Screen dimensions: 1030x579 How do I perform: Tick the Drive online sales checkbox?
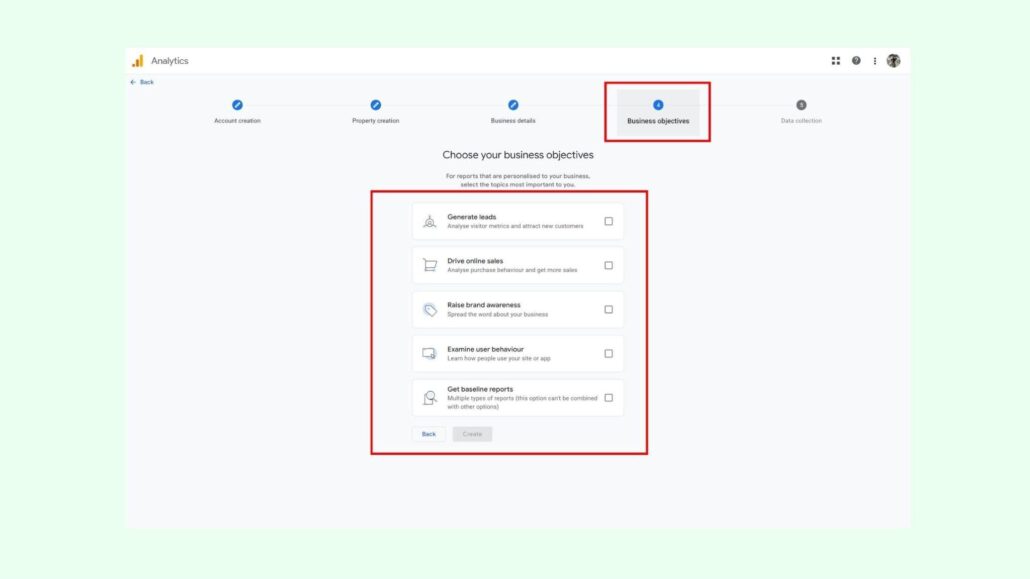point(608,266)
